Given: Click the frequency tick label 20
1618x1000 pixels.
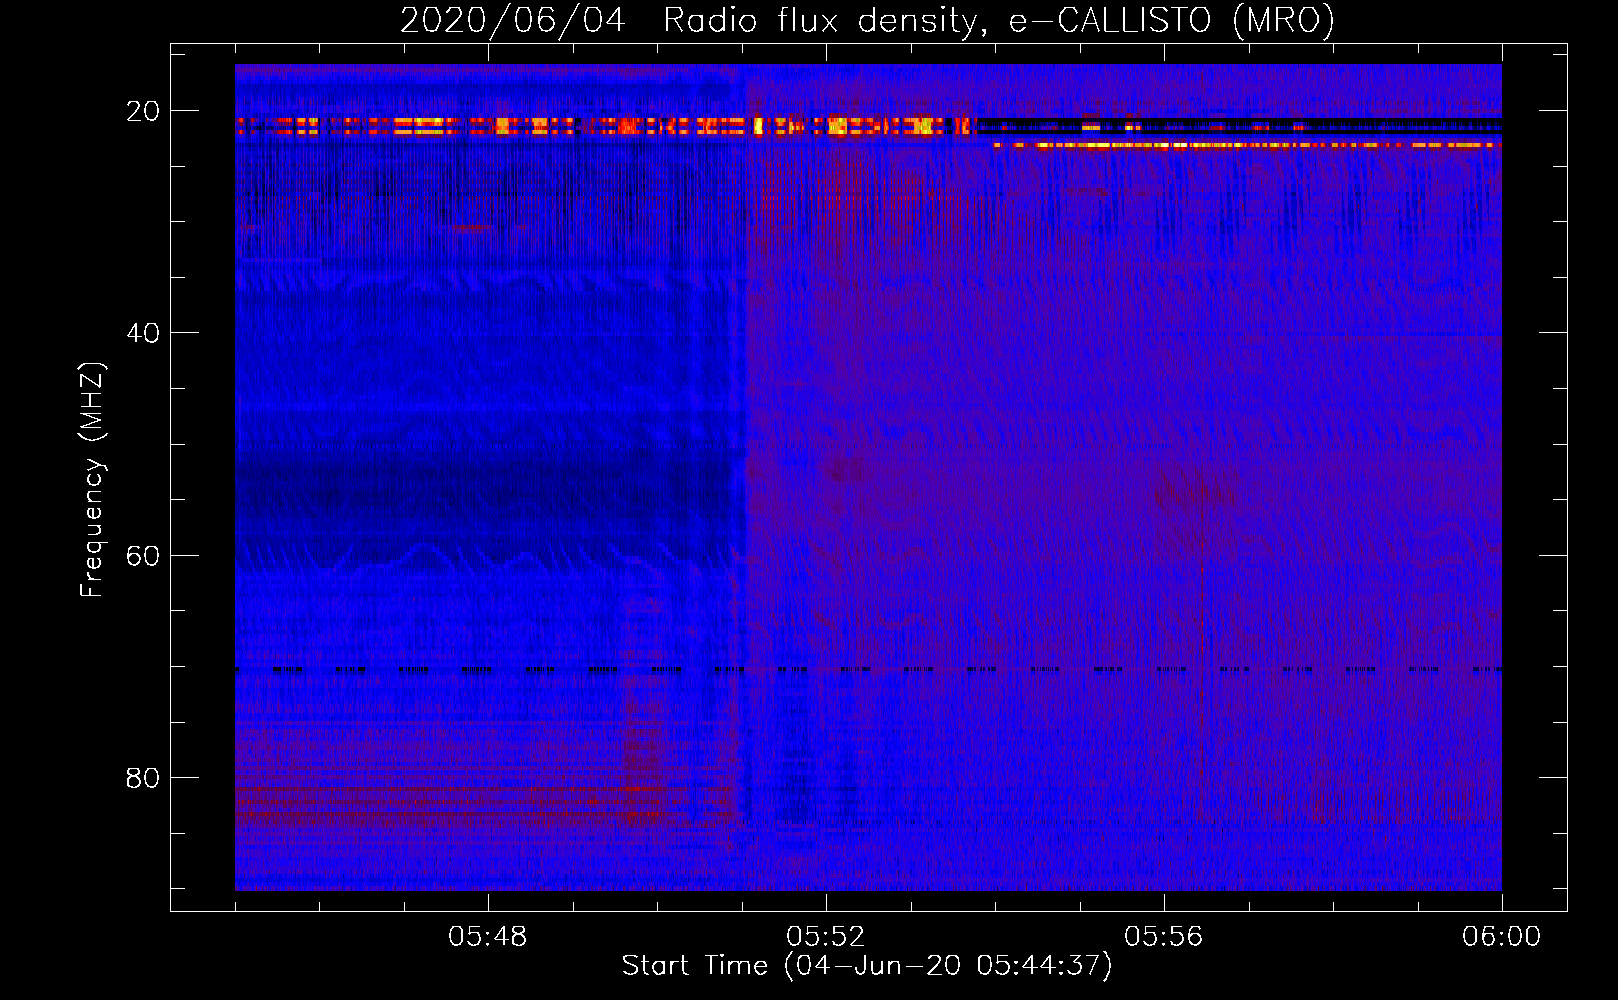Looking at the screenshot, I should [x=143, y=111].
